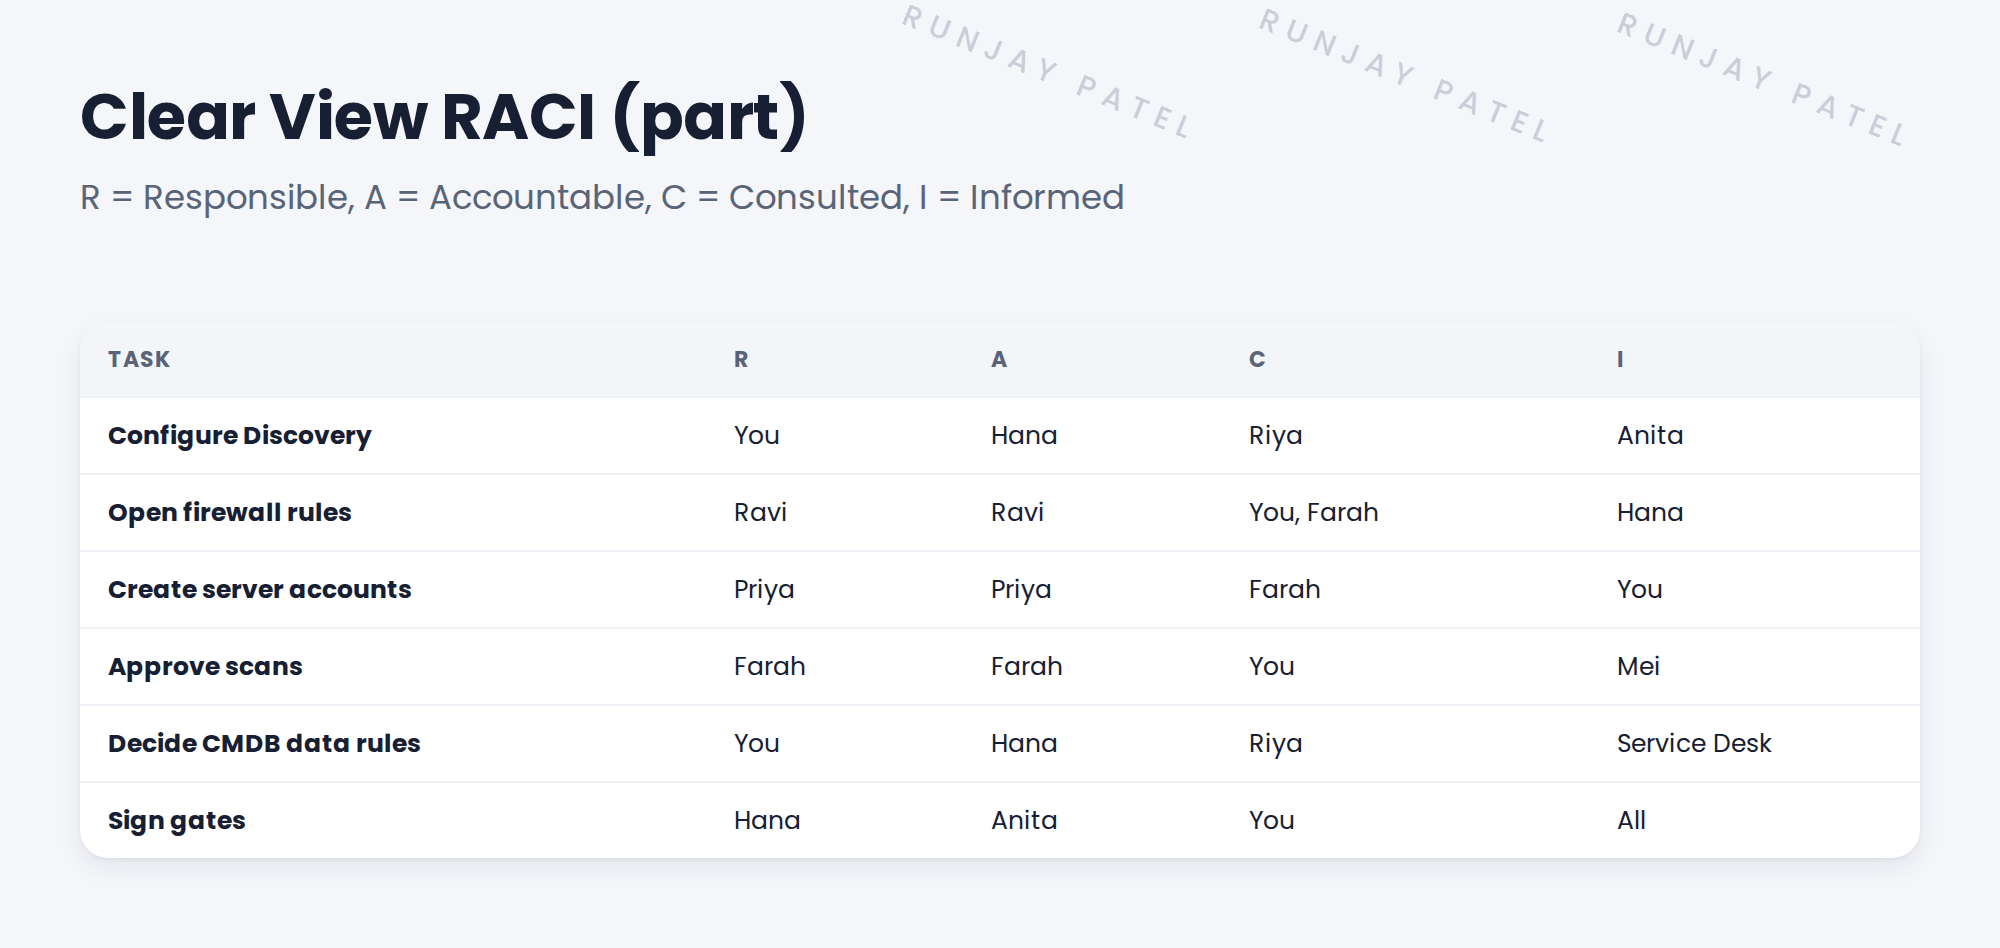Click the 'Service Desk' cell

pyautogui.click(x=1694, y=743)
